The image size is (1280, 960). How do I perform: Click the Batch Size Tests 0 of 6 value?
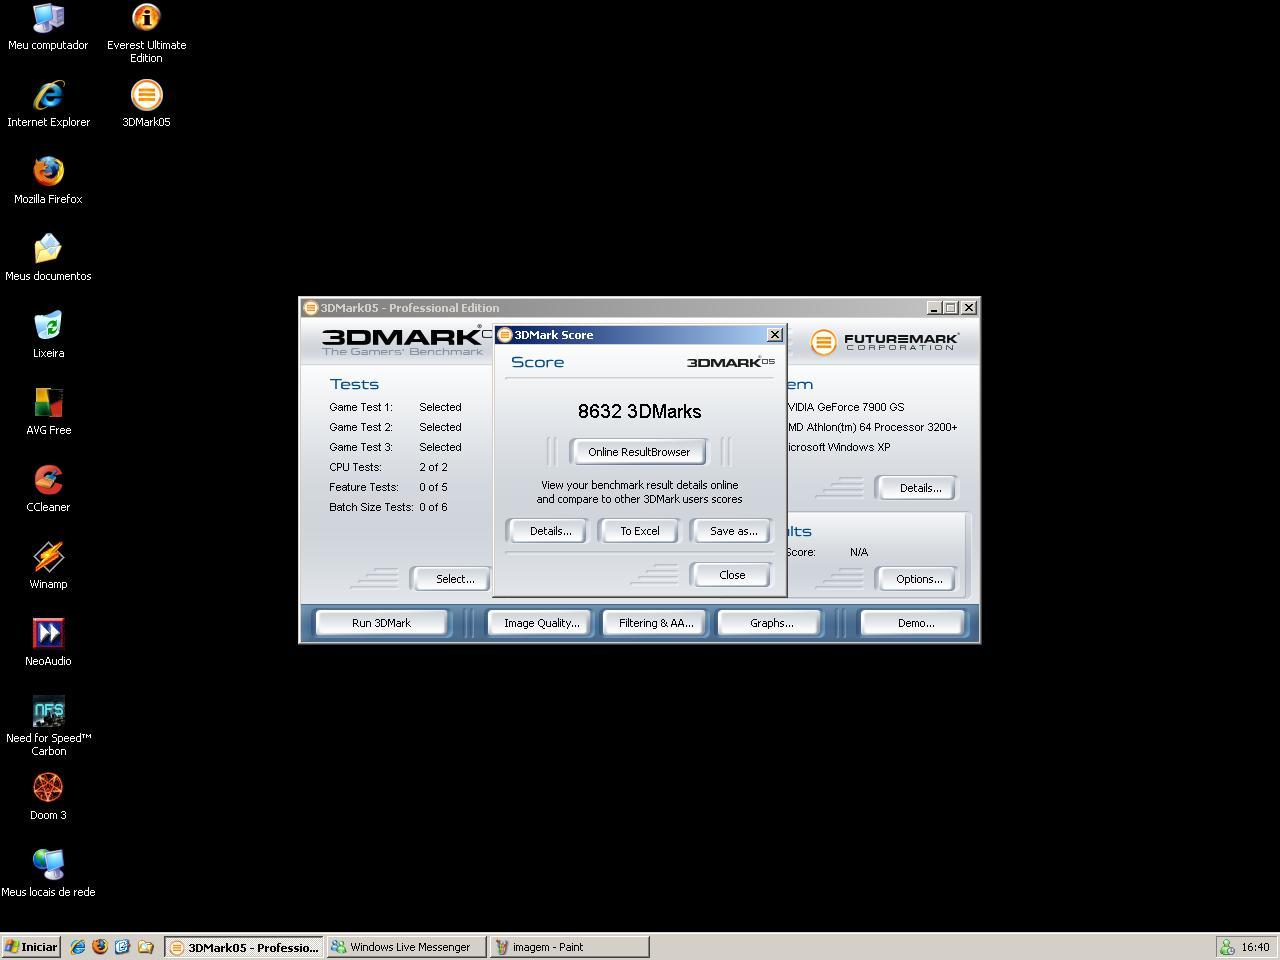tap(433, 507)
